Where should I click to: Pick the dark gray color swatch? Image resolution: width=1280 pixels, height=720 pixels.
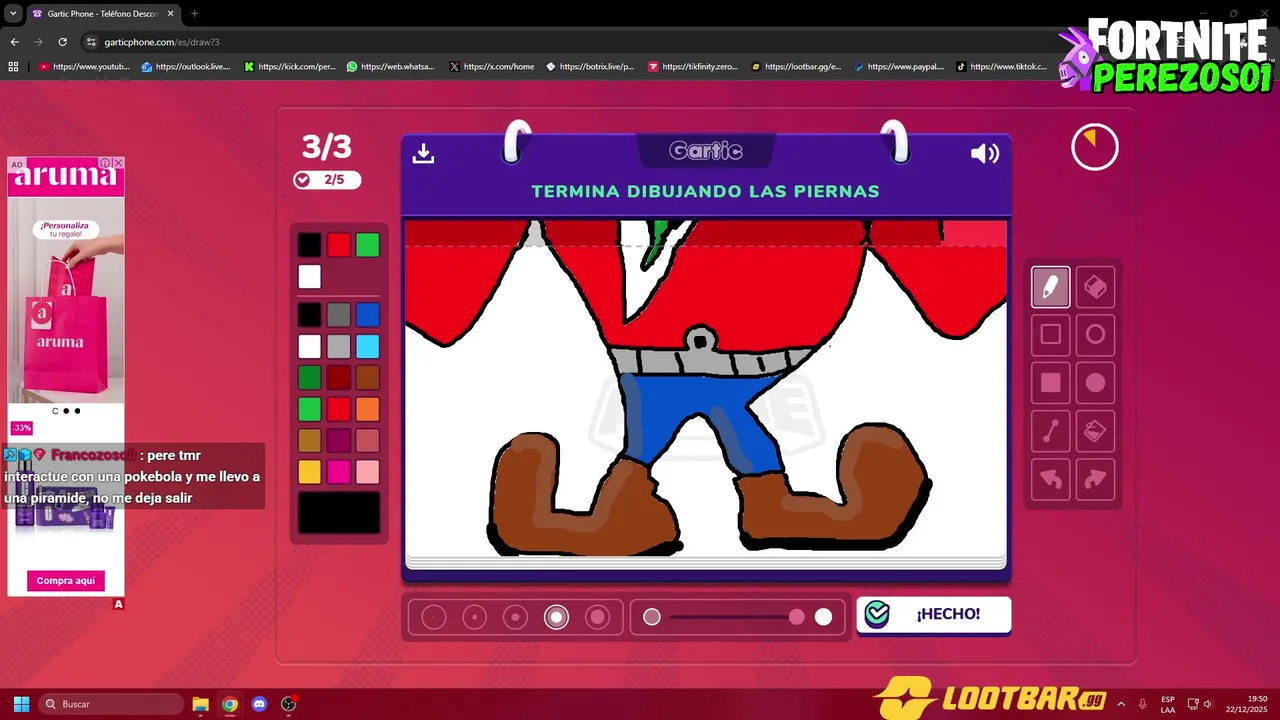[339, 315]
